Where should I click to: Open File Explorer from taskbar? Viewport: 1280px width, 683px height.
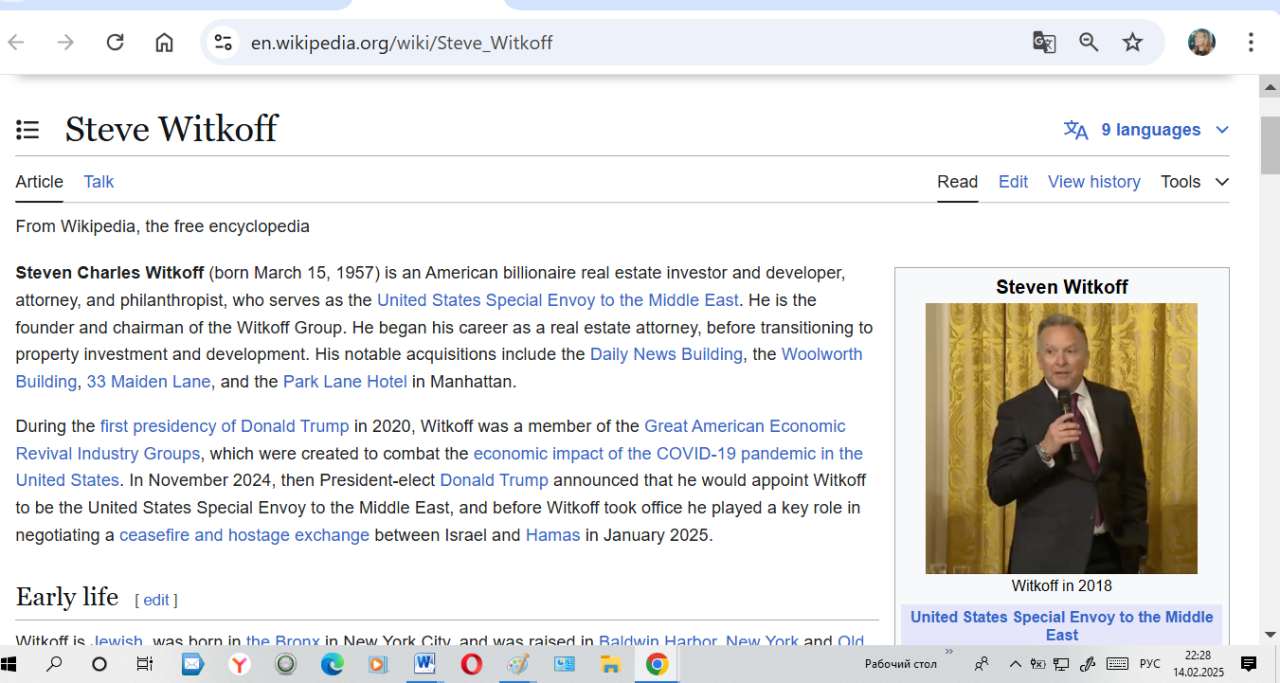610,664
